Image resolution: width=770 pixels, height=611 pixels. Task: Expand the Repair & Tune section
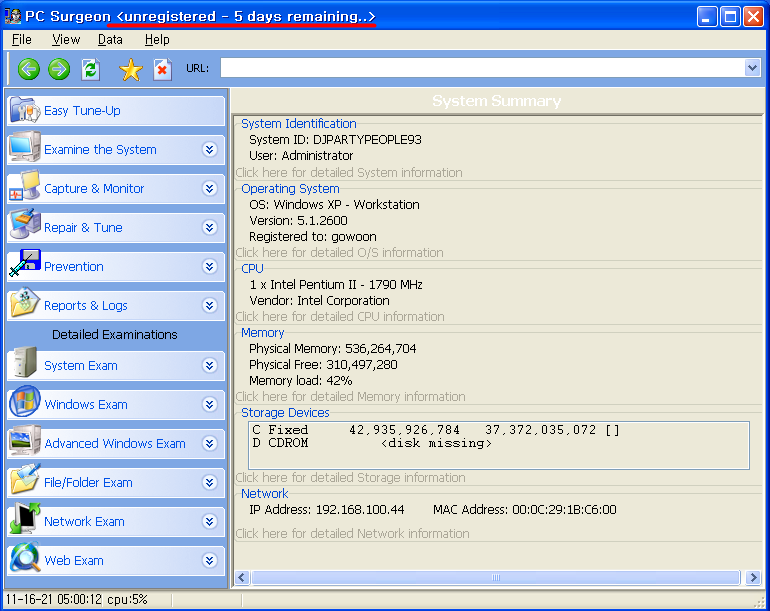click(x=210, y=227)
